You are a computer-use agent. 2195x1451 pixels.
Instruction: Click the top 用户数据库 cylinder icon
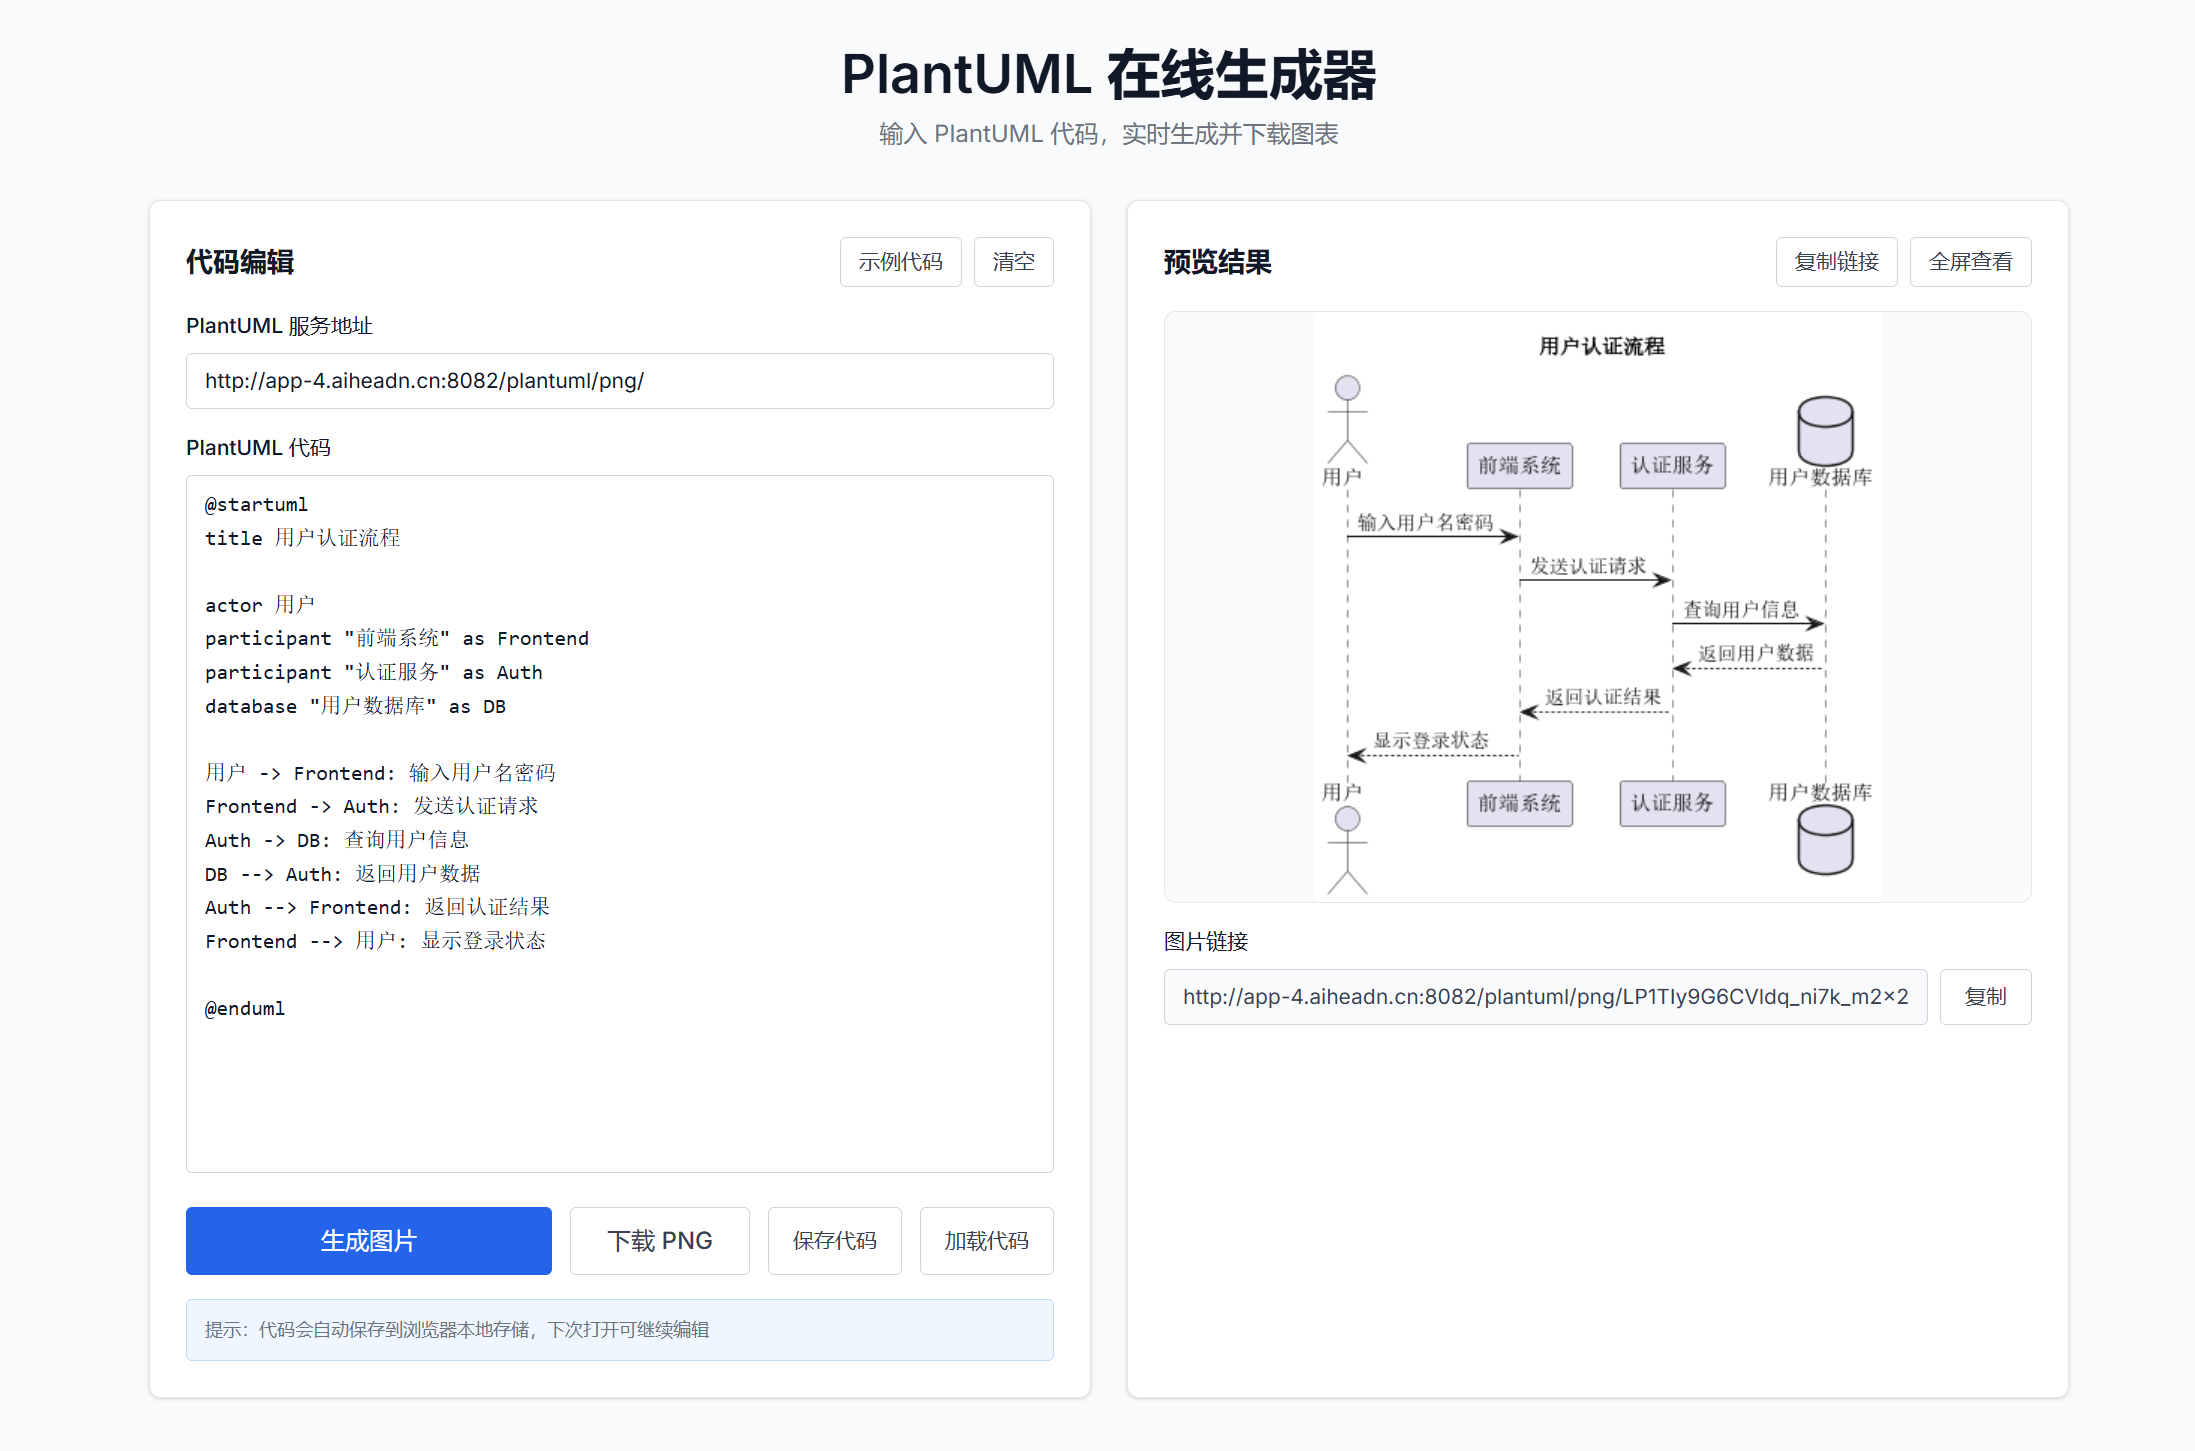[1825, 430]
